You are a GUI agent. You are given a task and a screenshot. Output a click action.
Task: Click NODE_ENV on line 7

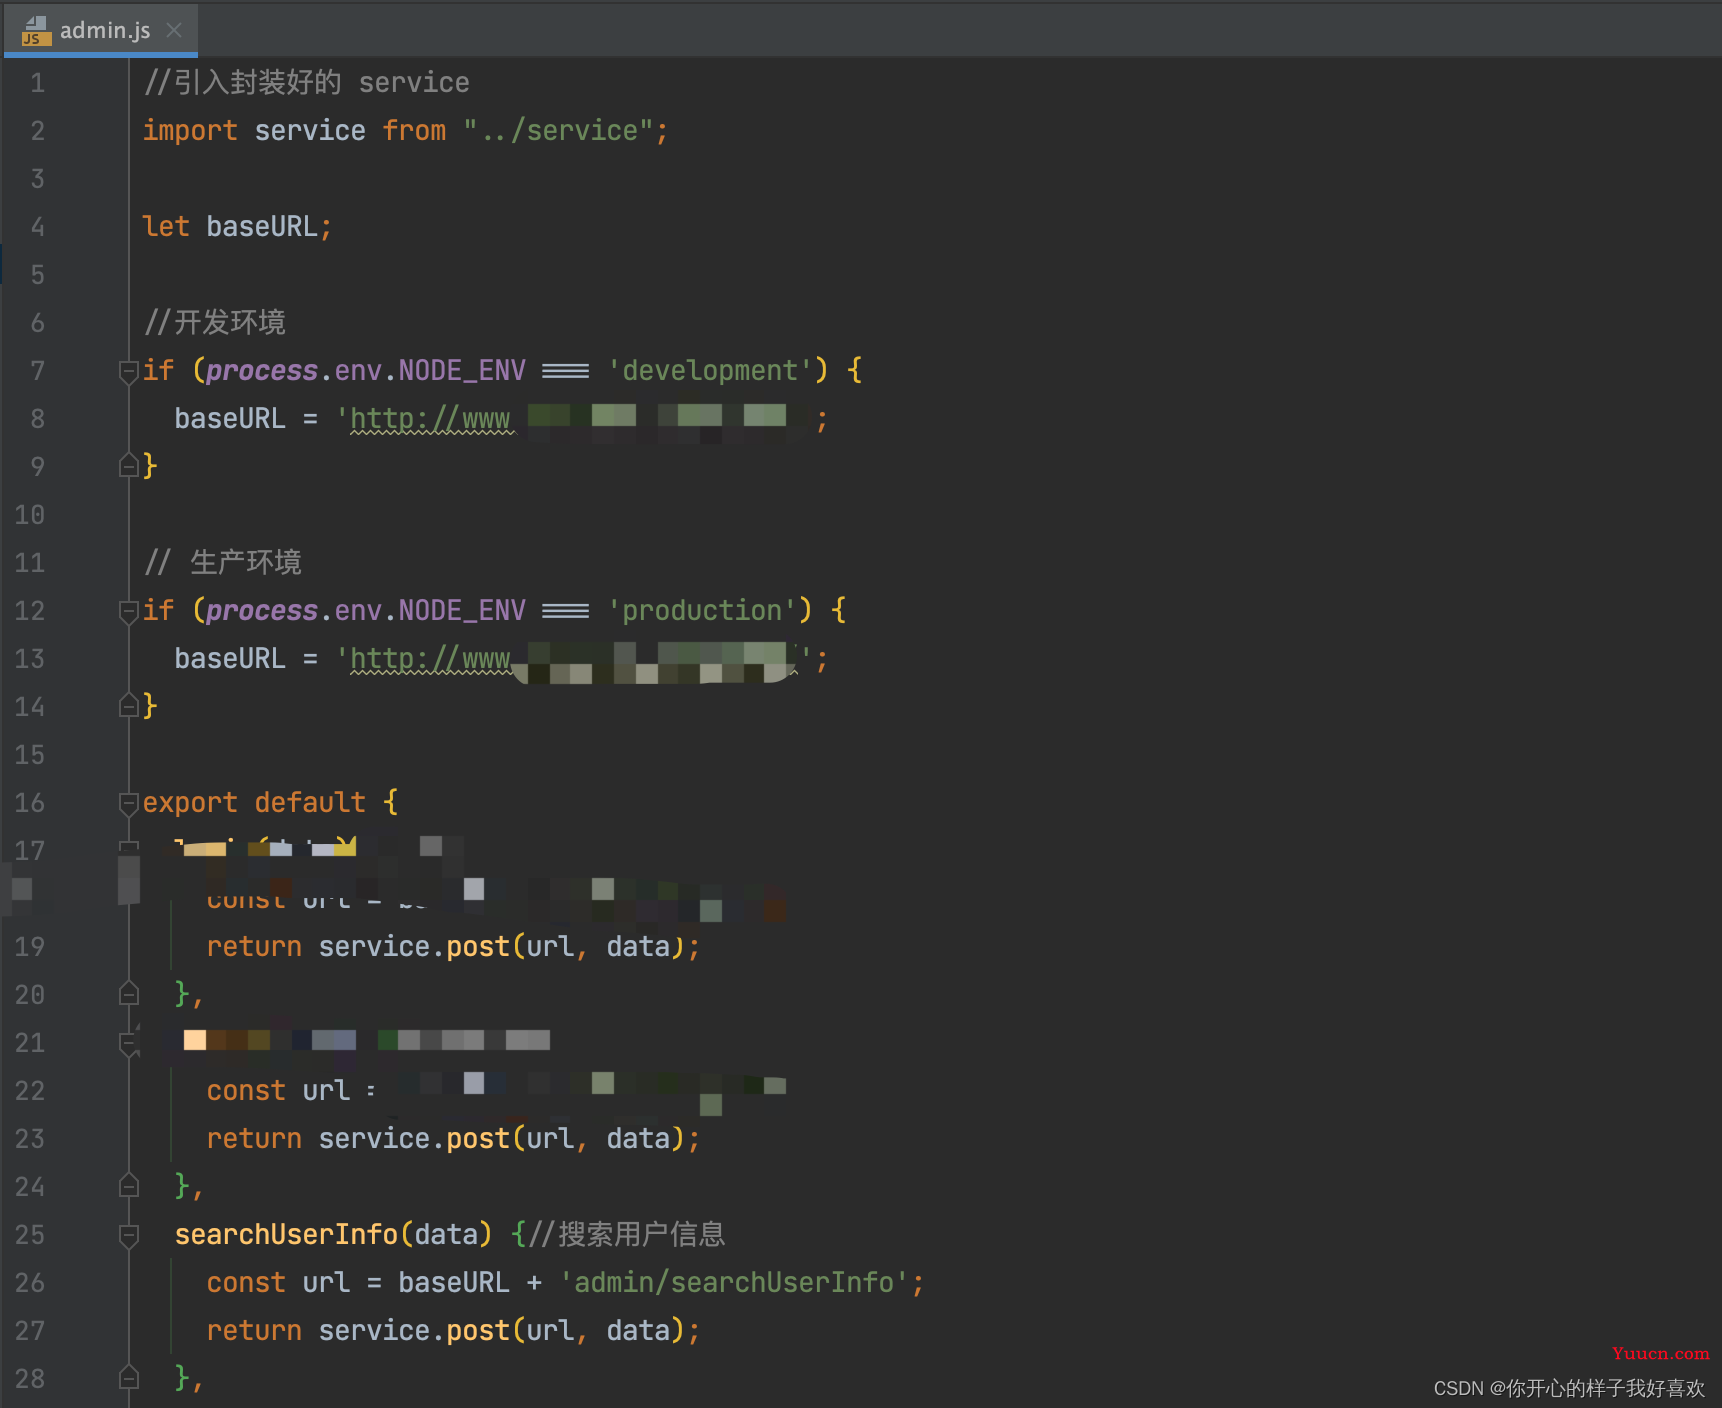pyautogui.click(x=462, y=371)
